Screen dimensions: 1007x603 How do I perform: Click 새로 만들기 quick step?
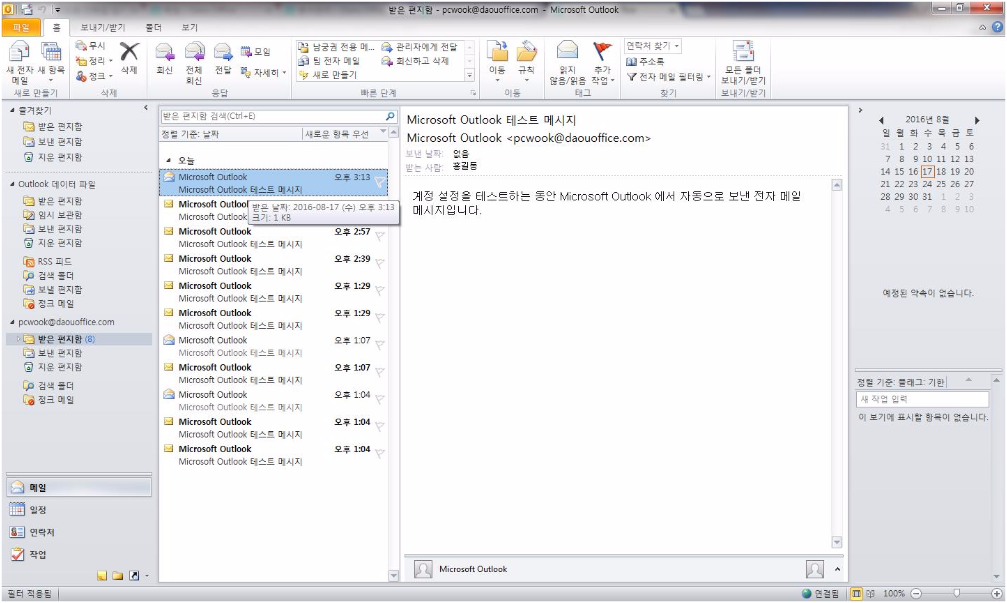point(328,75)
